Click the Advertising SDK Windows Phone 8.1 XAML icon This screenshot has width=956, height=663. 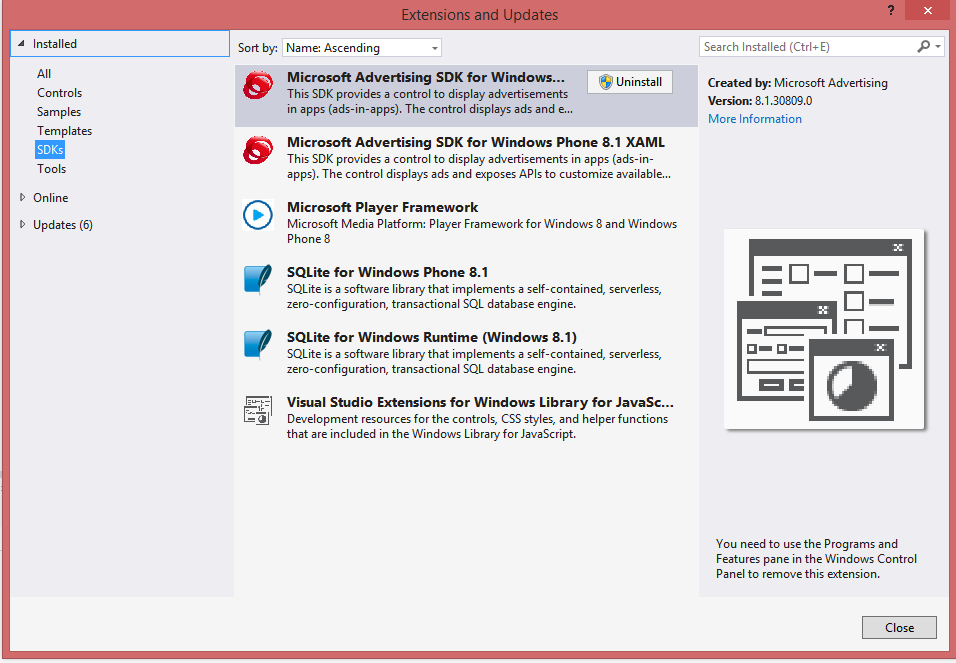(258, 150)
